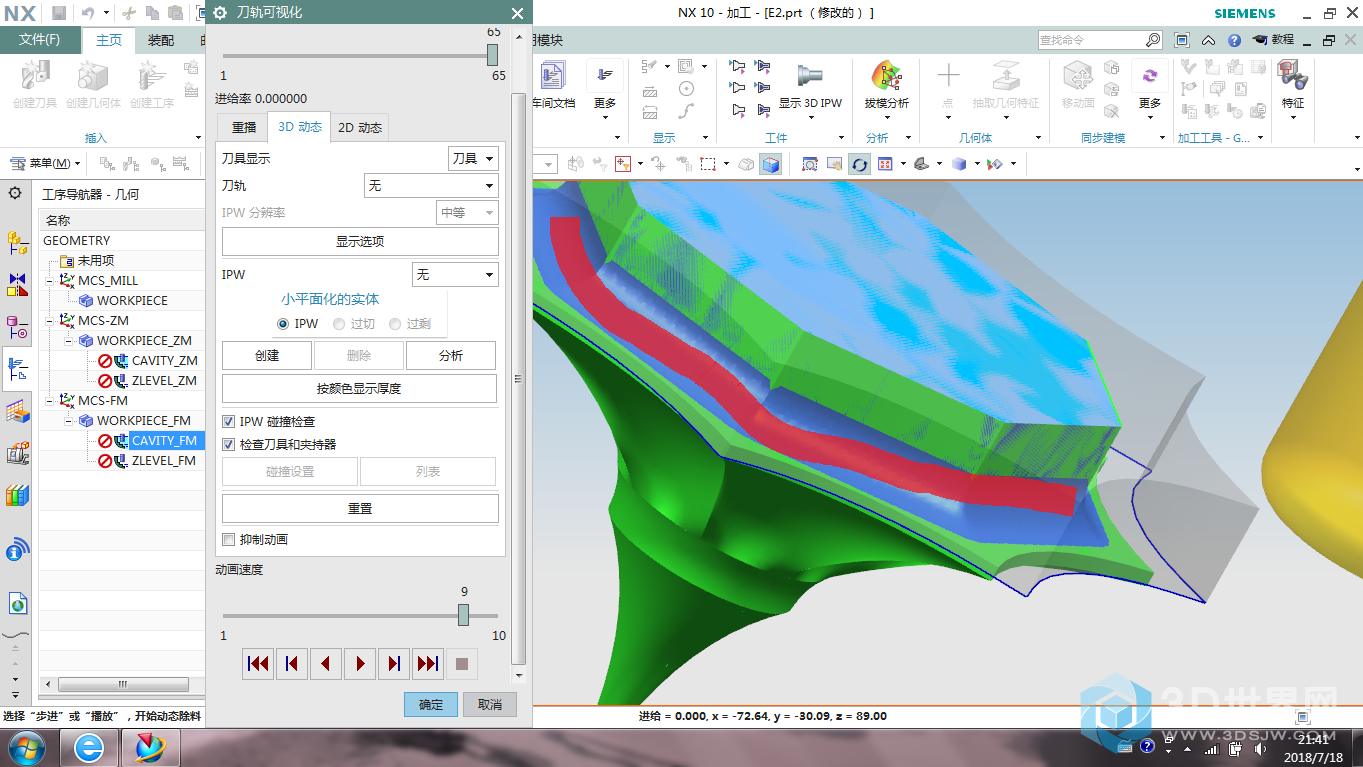Click the Display Options (显示选项) button
The height and width of the screenshot is (767, 1363).
point(360,242)
